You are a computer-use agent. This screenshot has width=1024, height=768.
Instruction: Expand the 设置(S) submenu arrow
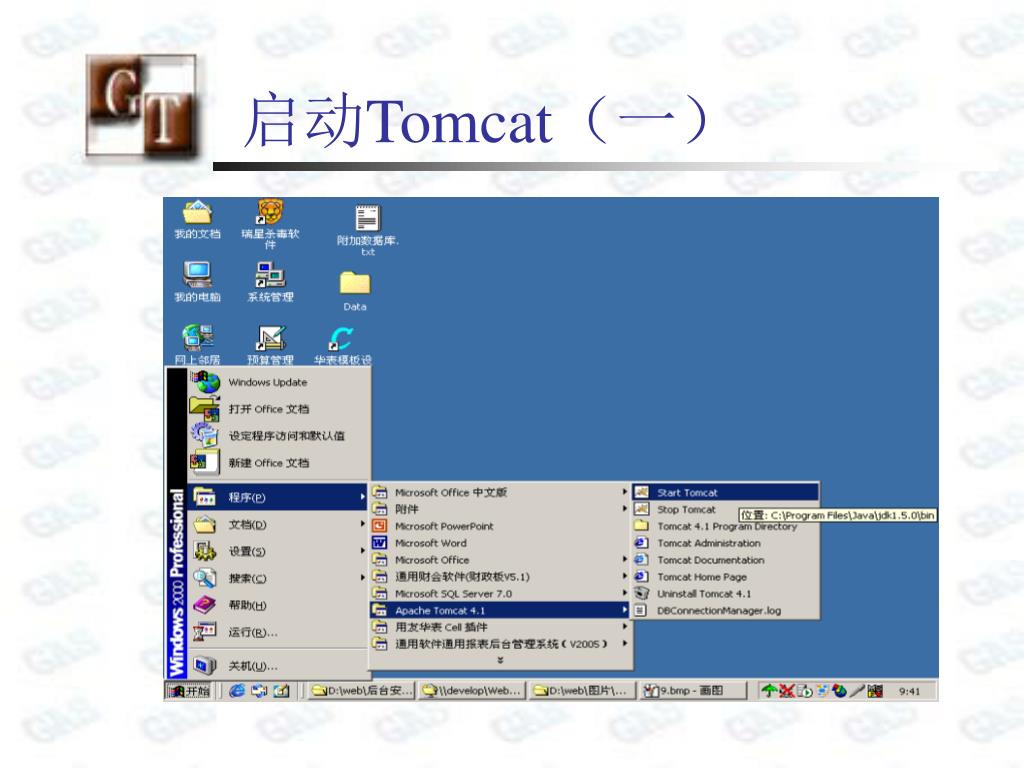[362, 551]
